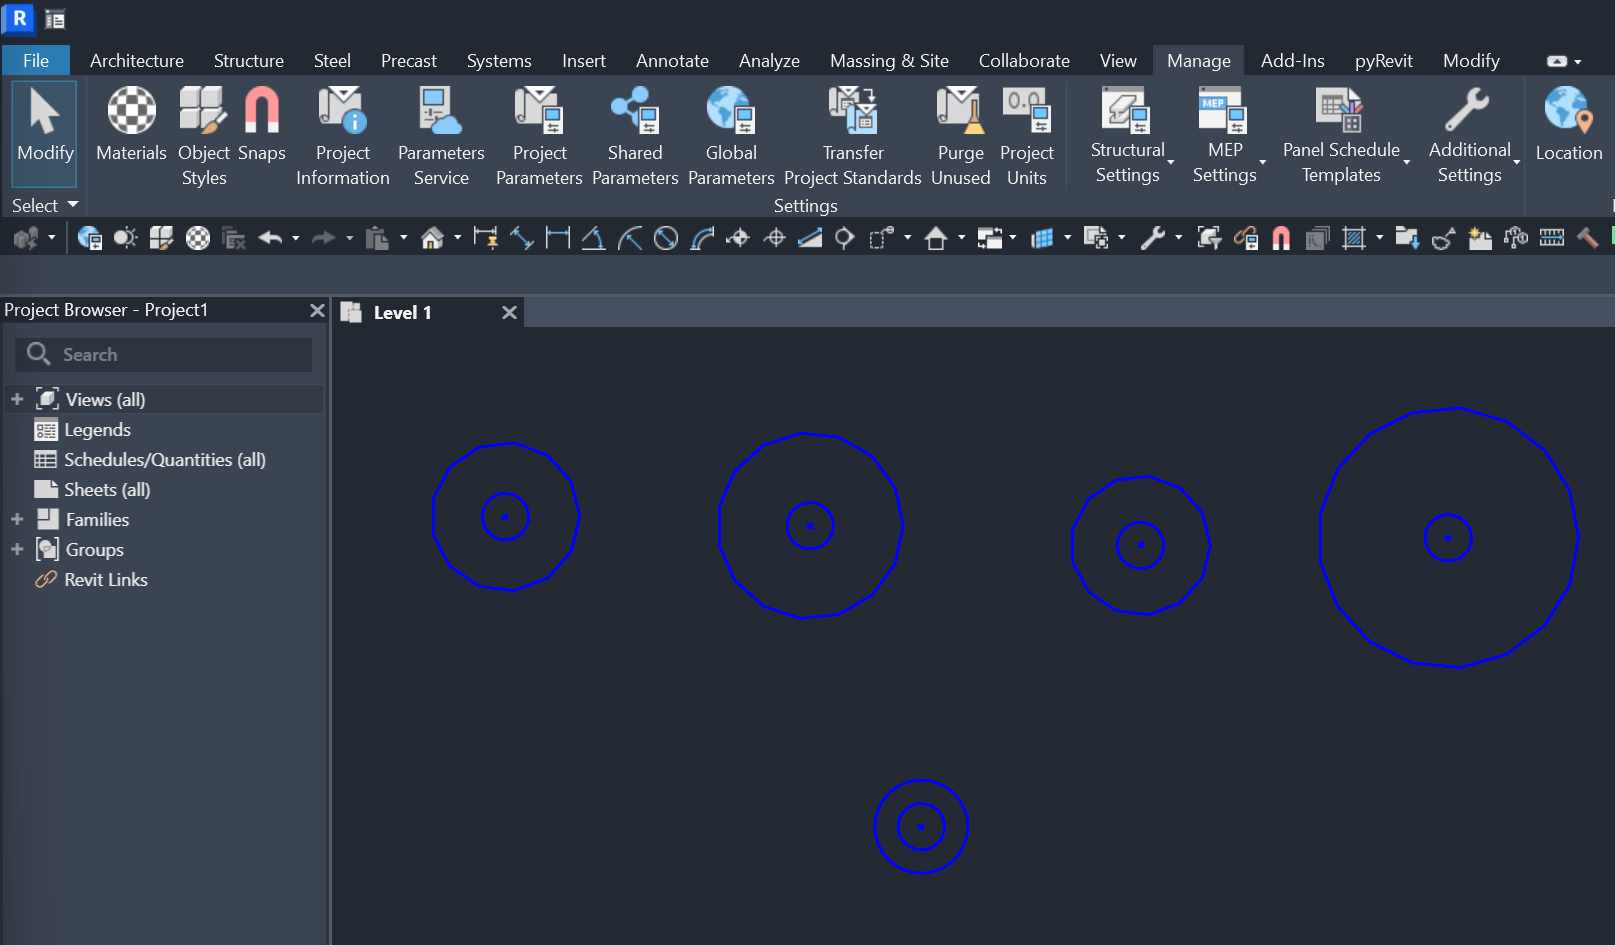The height and width of the screenshot is (945, 1615).
Task: Open the Undo history dropdown arrow
Action: coord(295,238)
